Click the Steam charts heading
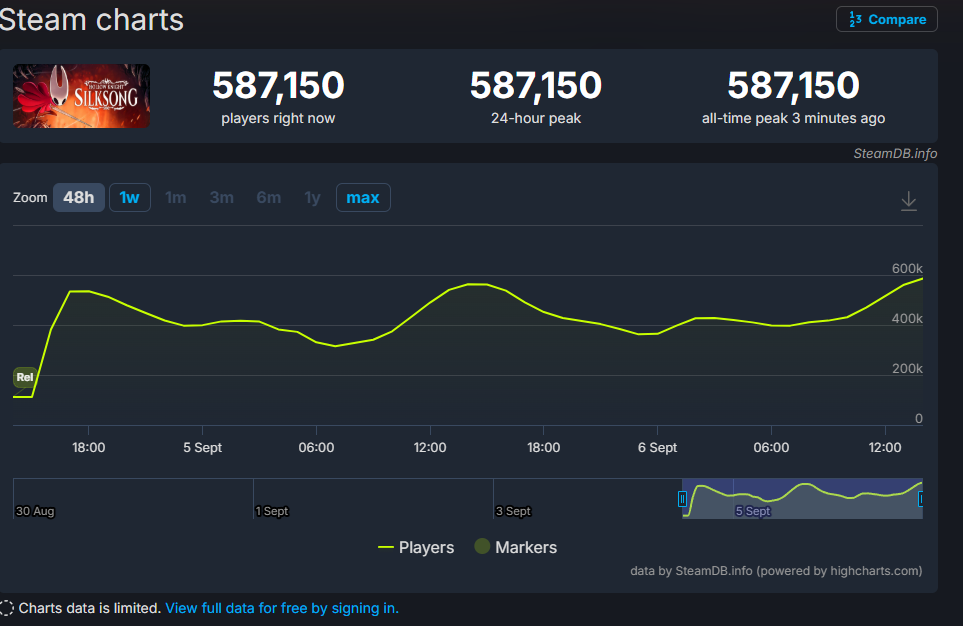Viewport: 963px width, 626px height. point(91,20)
